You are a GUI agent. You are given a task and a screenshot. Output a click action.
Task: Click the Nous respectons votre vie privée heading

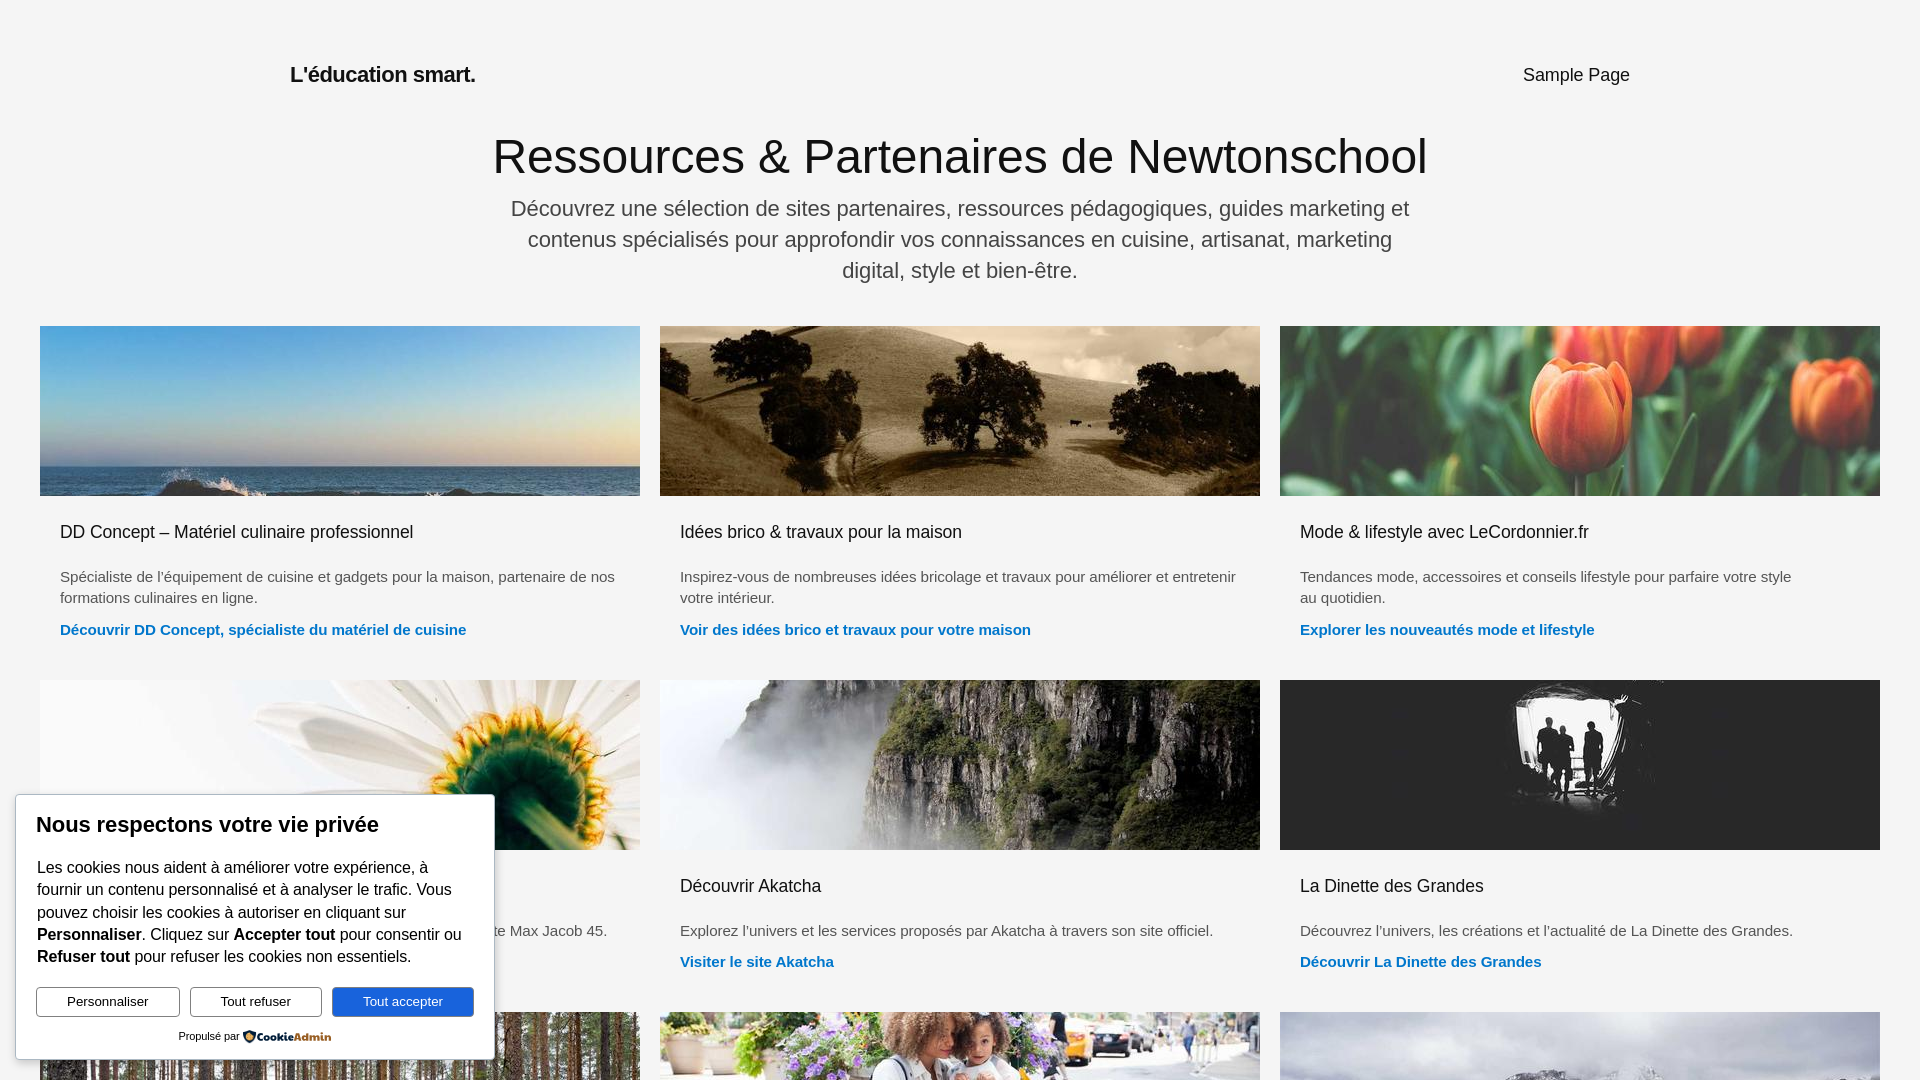point(208,825)
